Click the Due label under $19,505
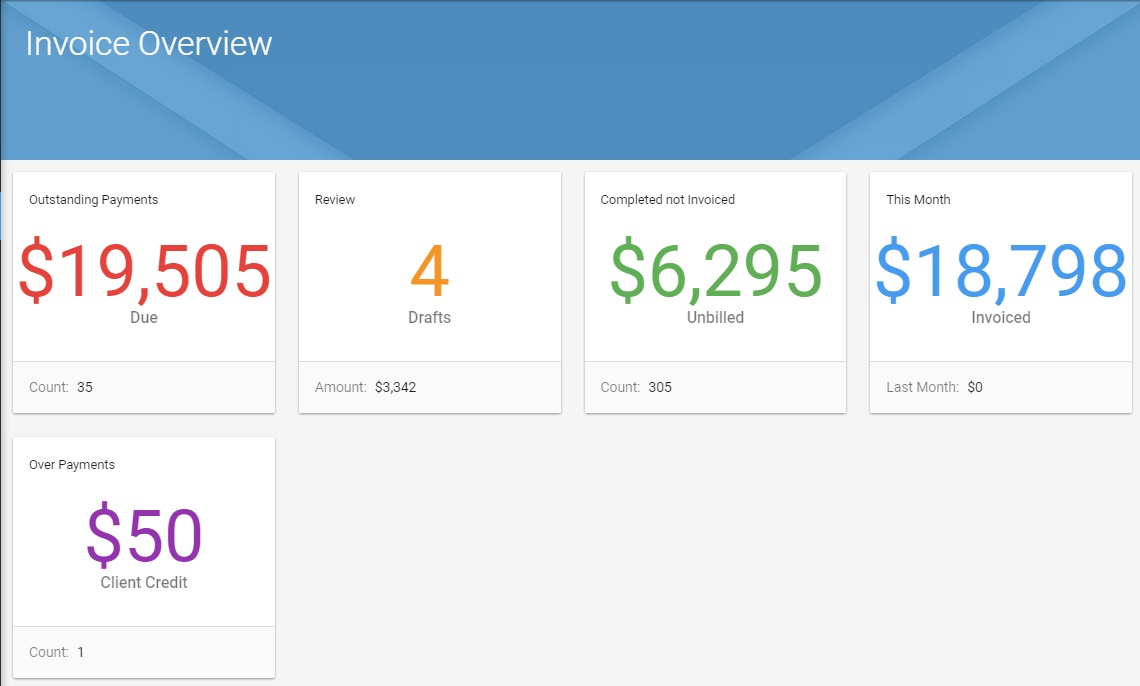The width and height of the screenshot is (1140, 686). coord(144,318)
